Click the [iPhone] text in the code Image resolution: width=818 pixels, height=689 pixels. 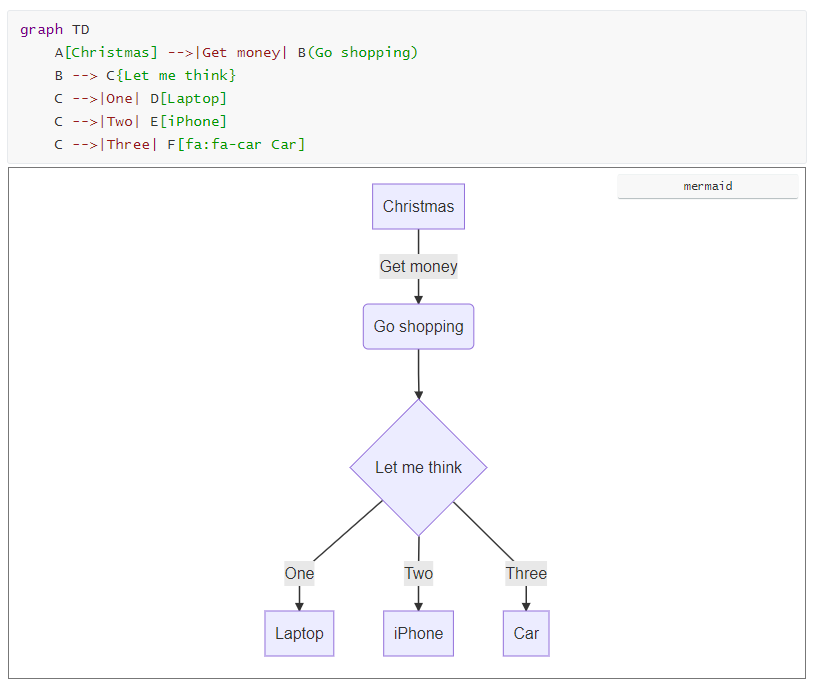click(193, 122)
